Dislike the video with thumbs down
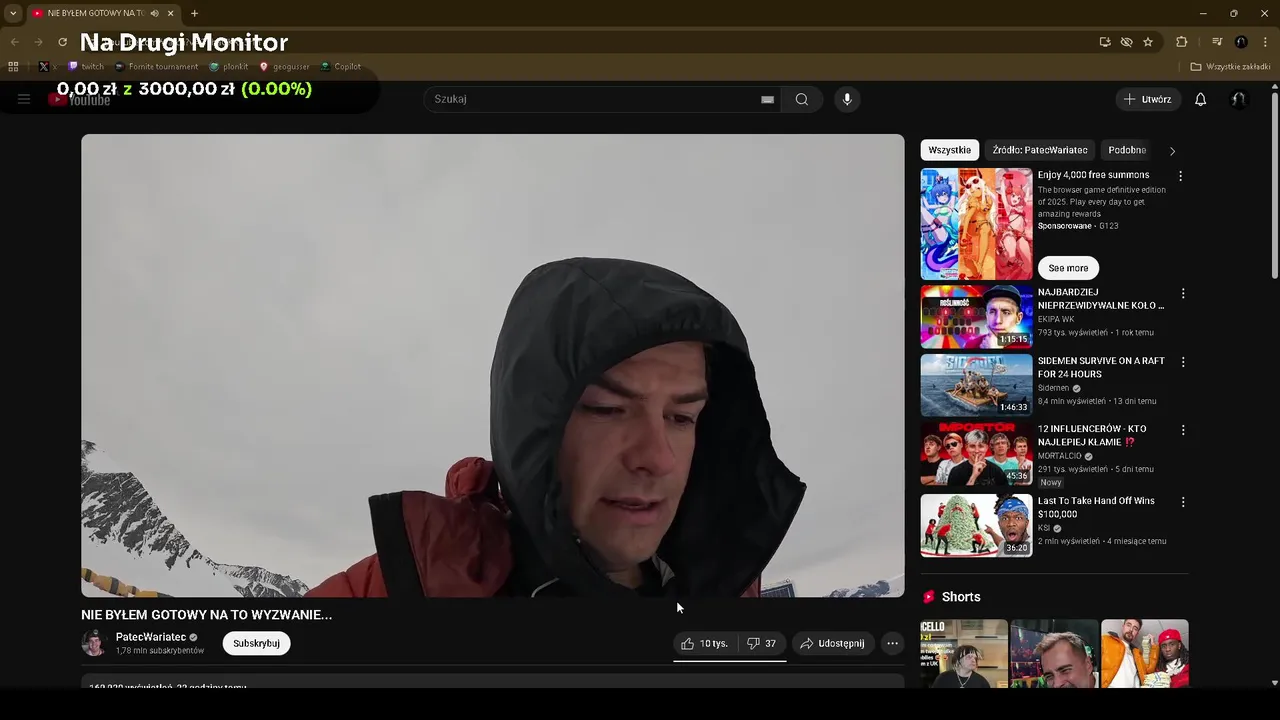 pos(762,643)
